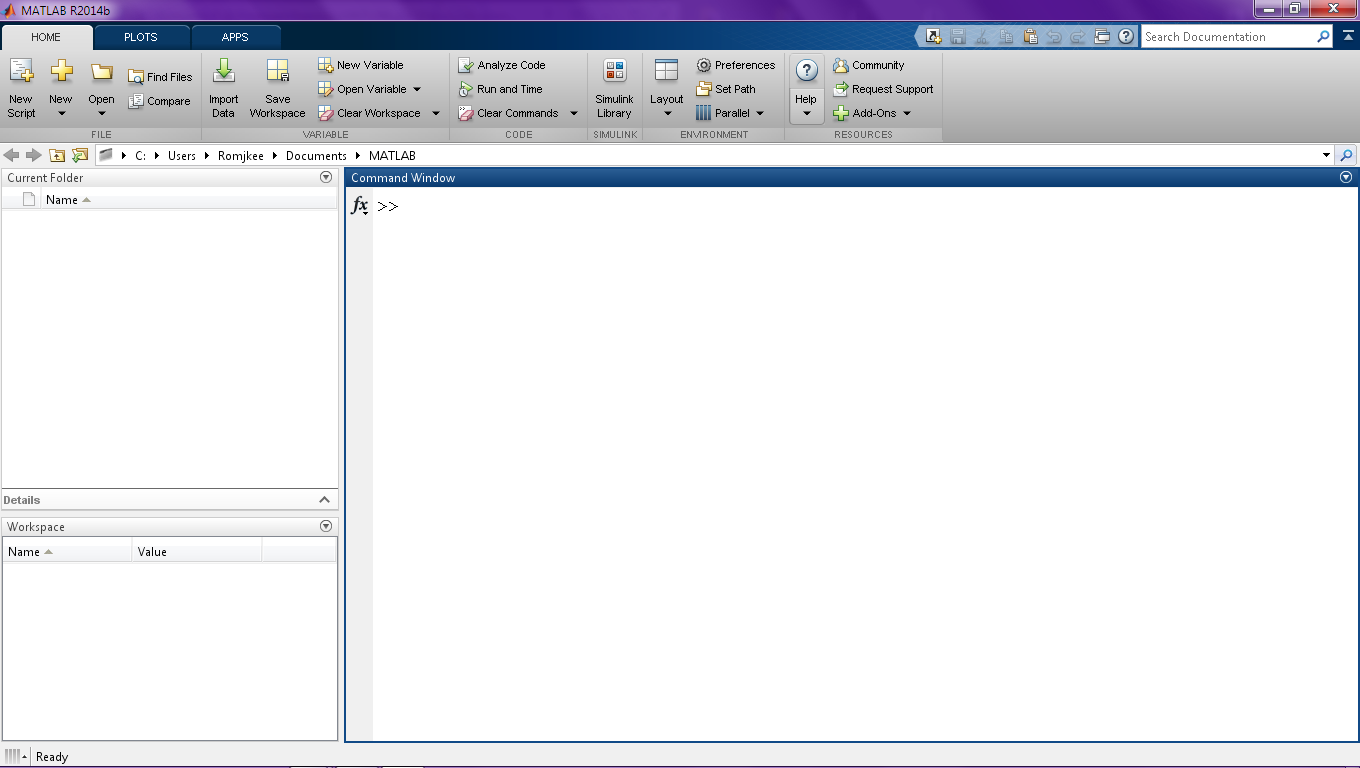Click the Layout icon
The height and width of the screenshot is (768, 1360).
pos(666,70)
